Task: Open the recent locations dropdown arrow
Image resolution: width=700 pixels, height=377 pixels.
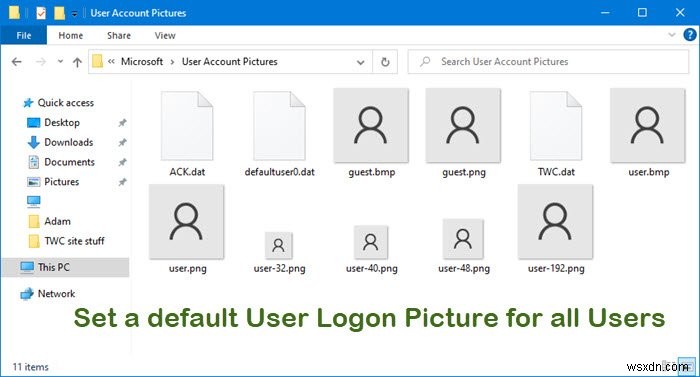Action: point(60,62)
